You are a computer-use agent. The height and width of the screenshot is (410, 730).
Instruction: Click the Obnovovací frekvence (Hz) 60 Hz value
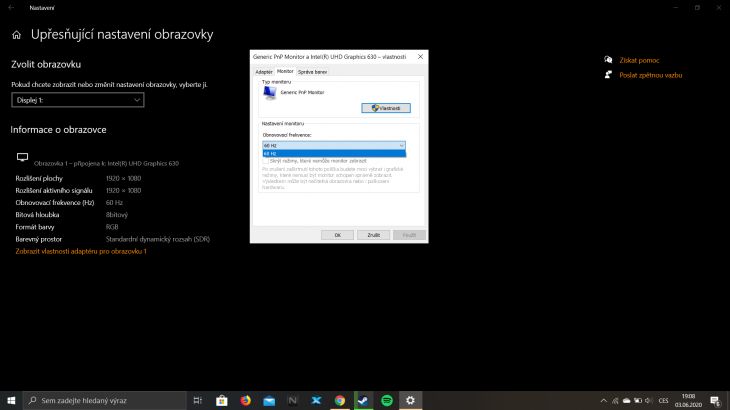[x=114, y=202]
